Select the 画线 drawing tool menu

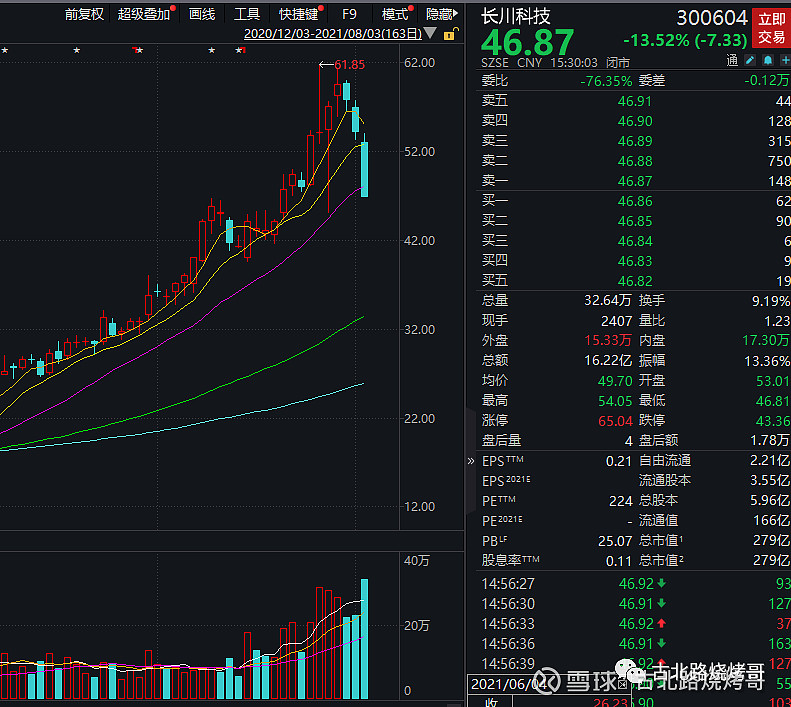(202, 14)
